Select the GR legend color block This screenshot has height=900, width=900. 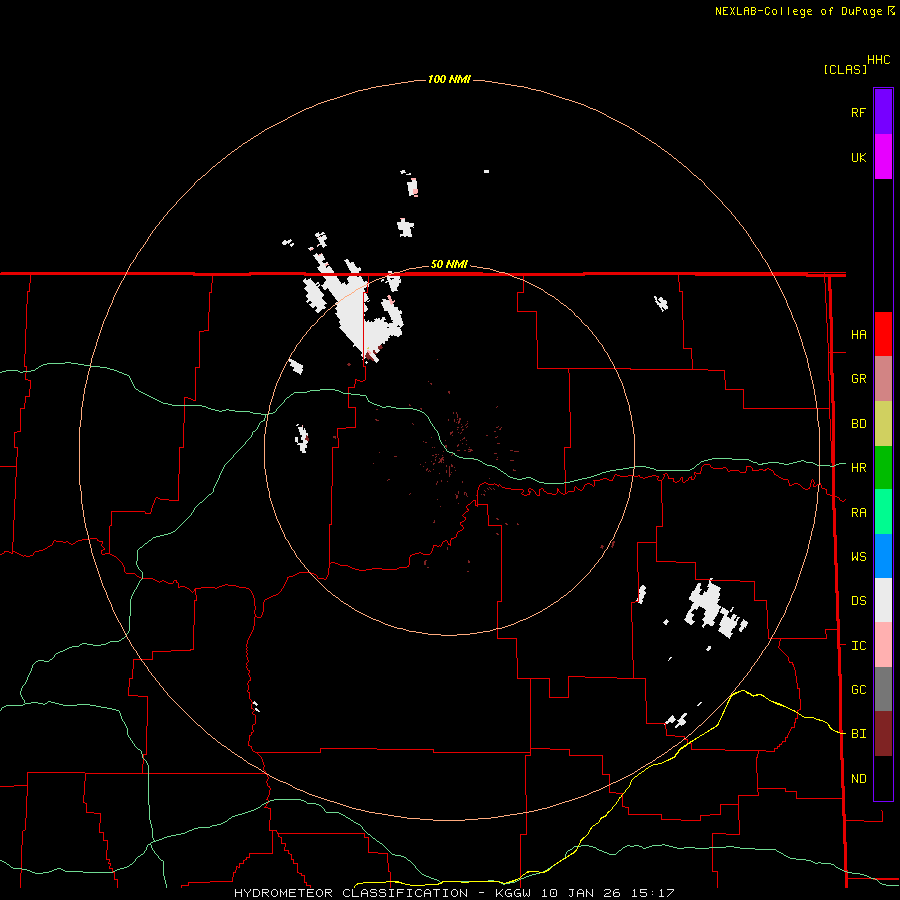click(x=883, y=379)
